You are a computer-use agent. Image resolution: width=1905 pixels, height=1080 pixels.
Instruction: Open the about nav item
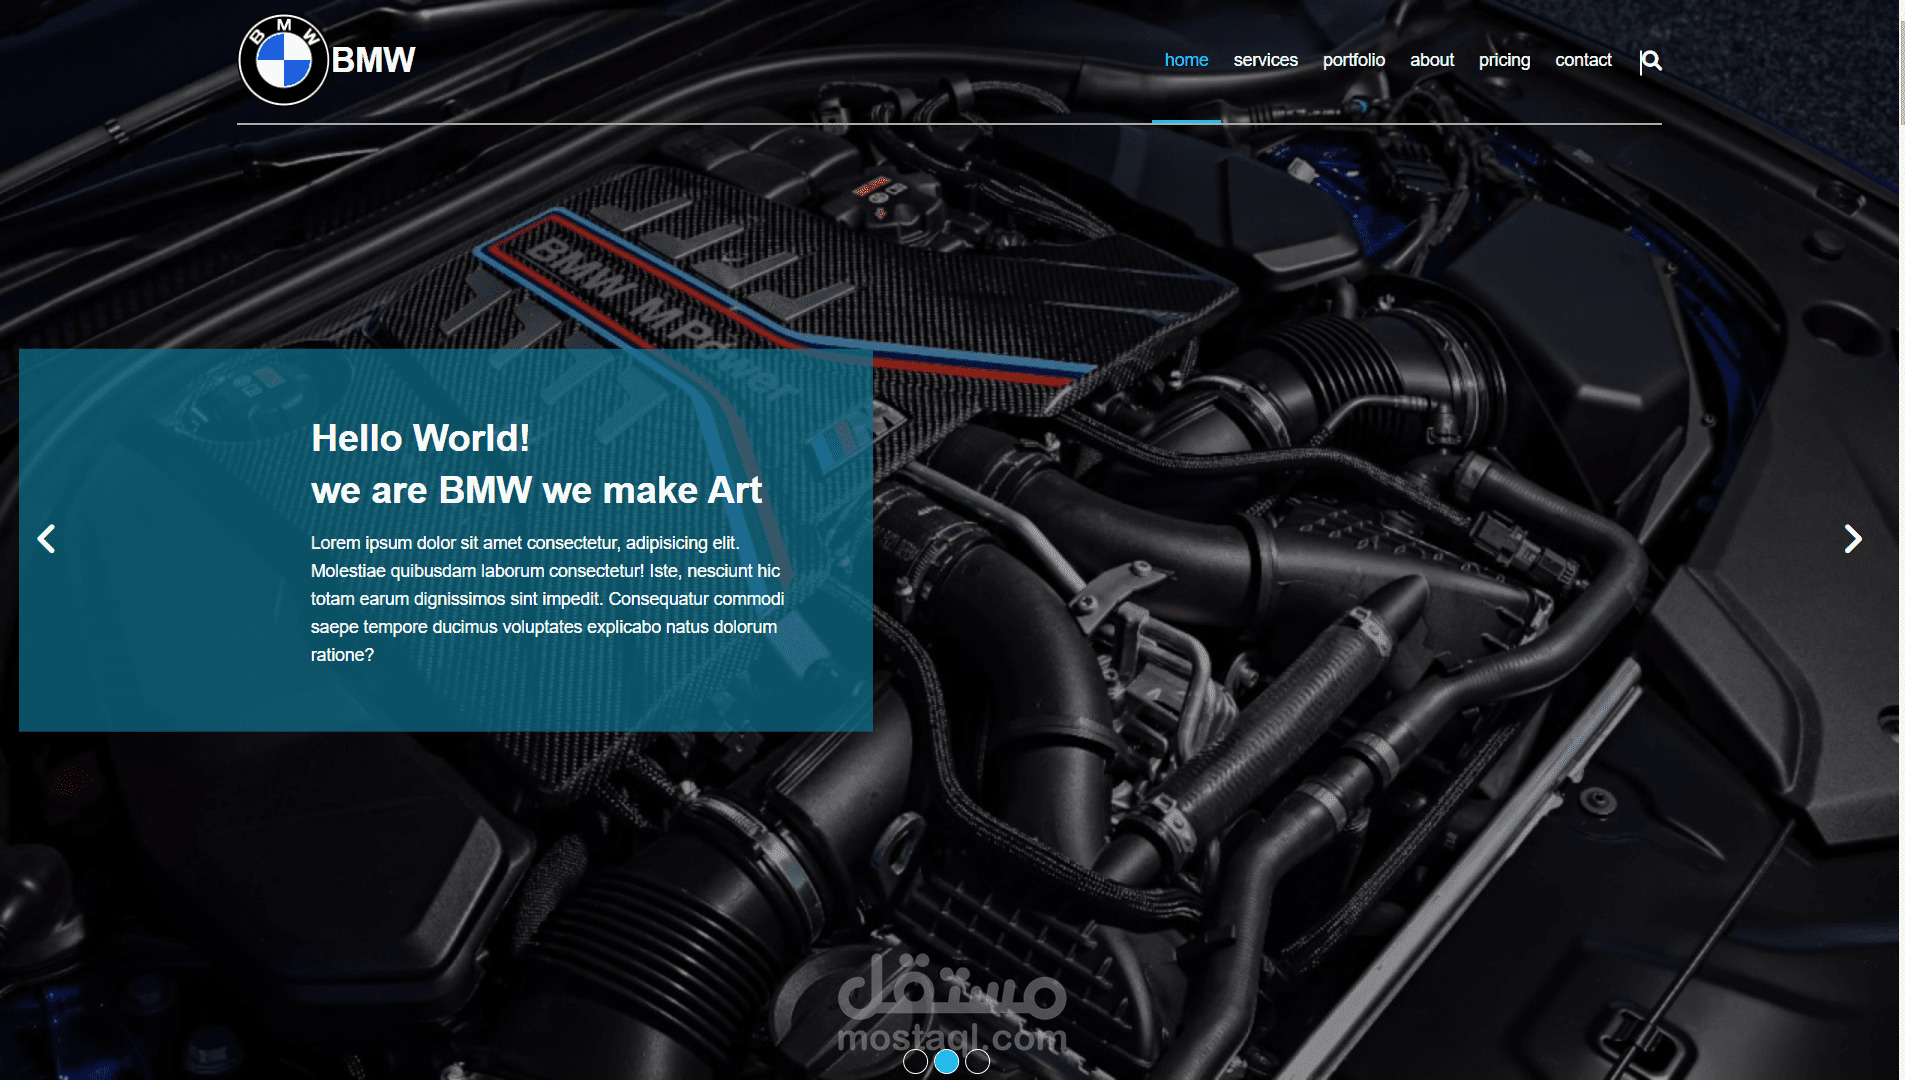pos(1432,60)
